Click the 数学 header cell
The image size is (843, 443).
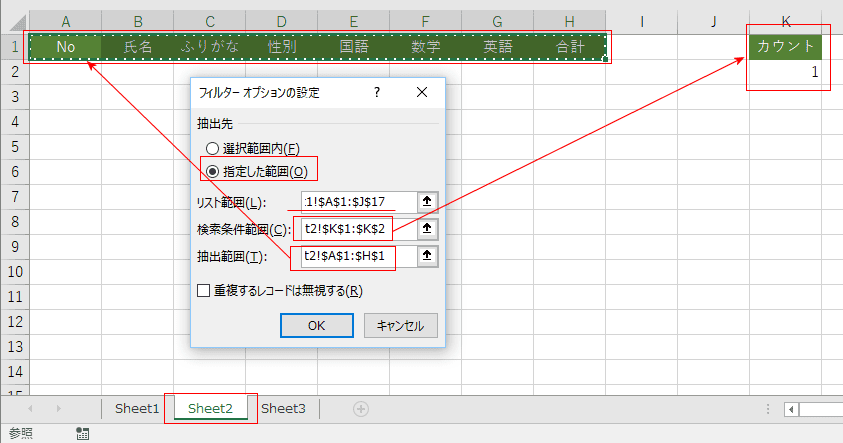426,47
